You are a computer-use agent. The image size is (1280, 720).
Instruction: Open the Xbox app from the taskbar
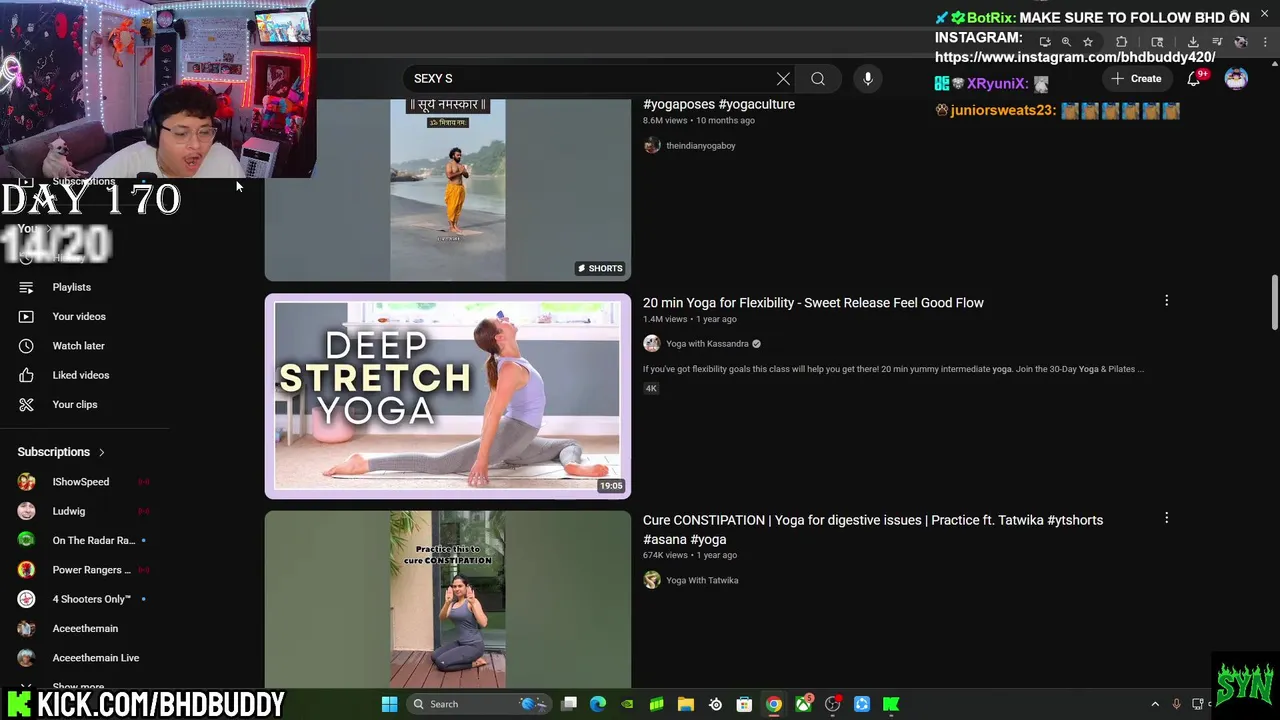(803, 704)
